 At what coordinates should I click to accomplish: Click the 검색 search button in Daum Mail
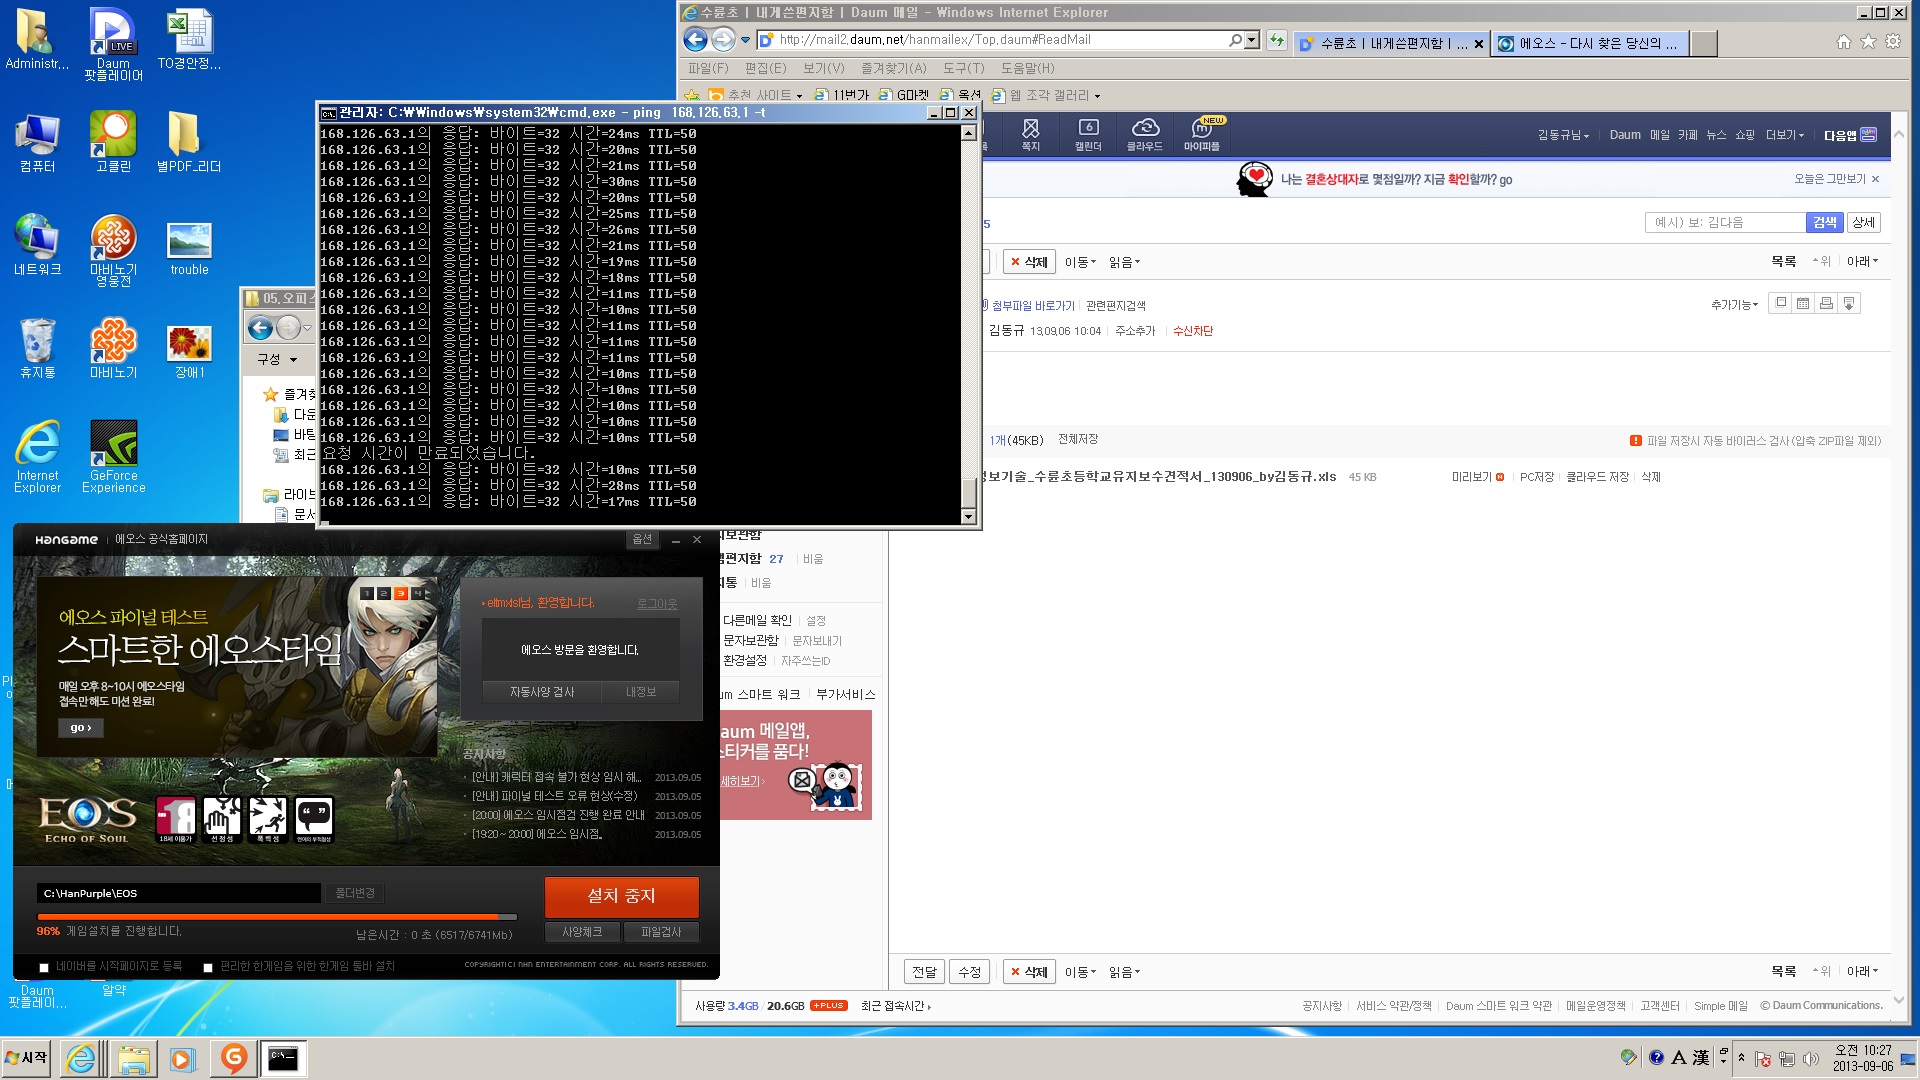click(x=1825, y=222)
